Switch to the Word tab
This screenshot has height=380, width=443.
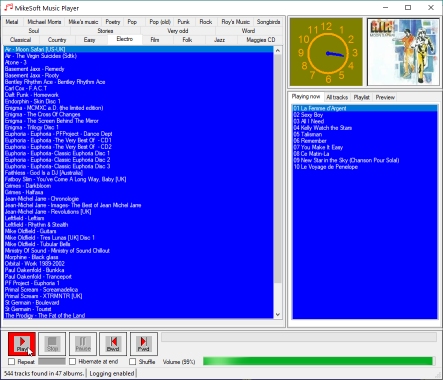click(x=248, y=31)
